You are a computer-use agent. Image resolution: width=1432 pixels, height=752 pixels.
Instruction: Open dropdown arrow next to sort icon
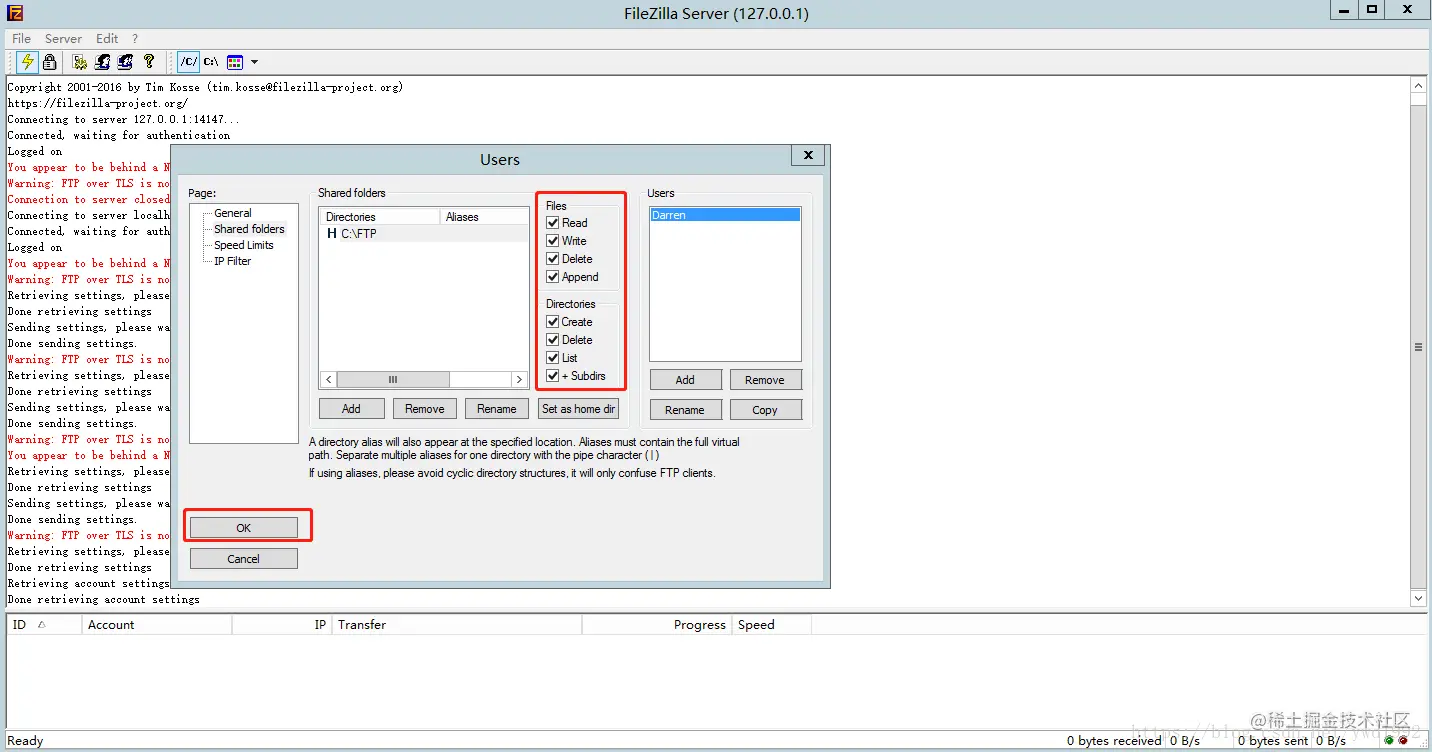tap(254, 62)
